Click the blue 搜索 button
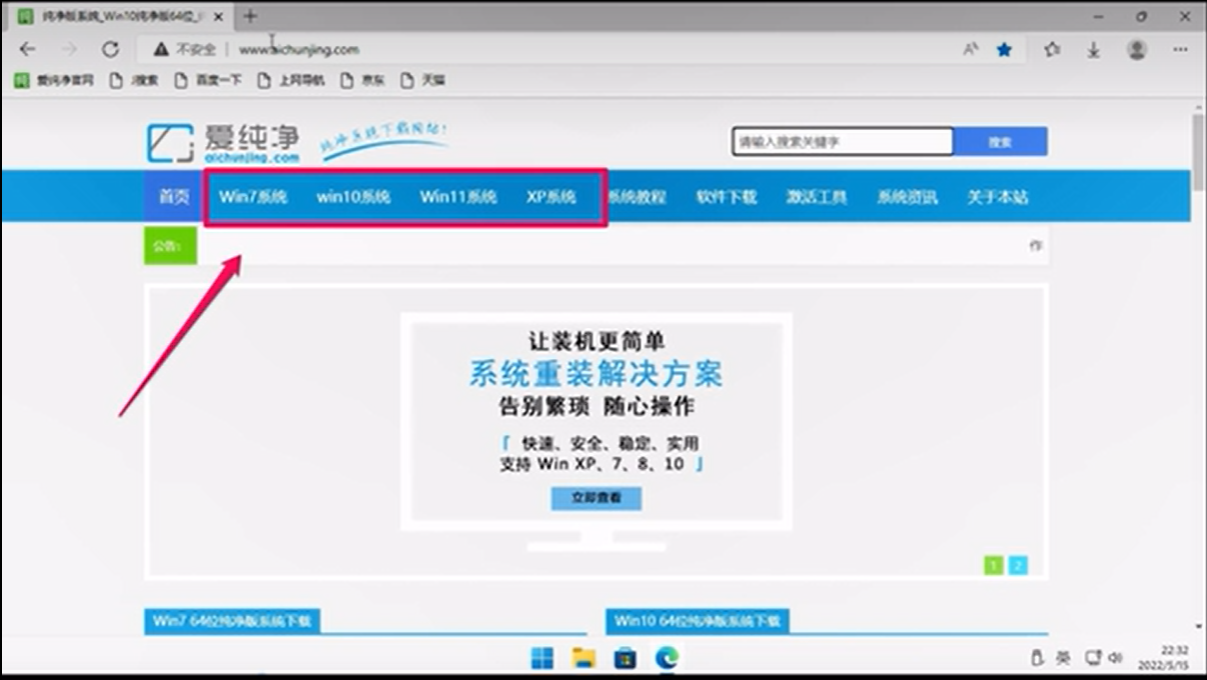 click(1000, 142)
